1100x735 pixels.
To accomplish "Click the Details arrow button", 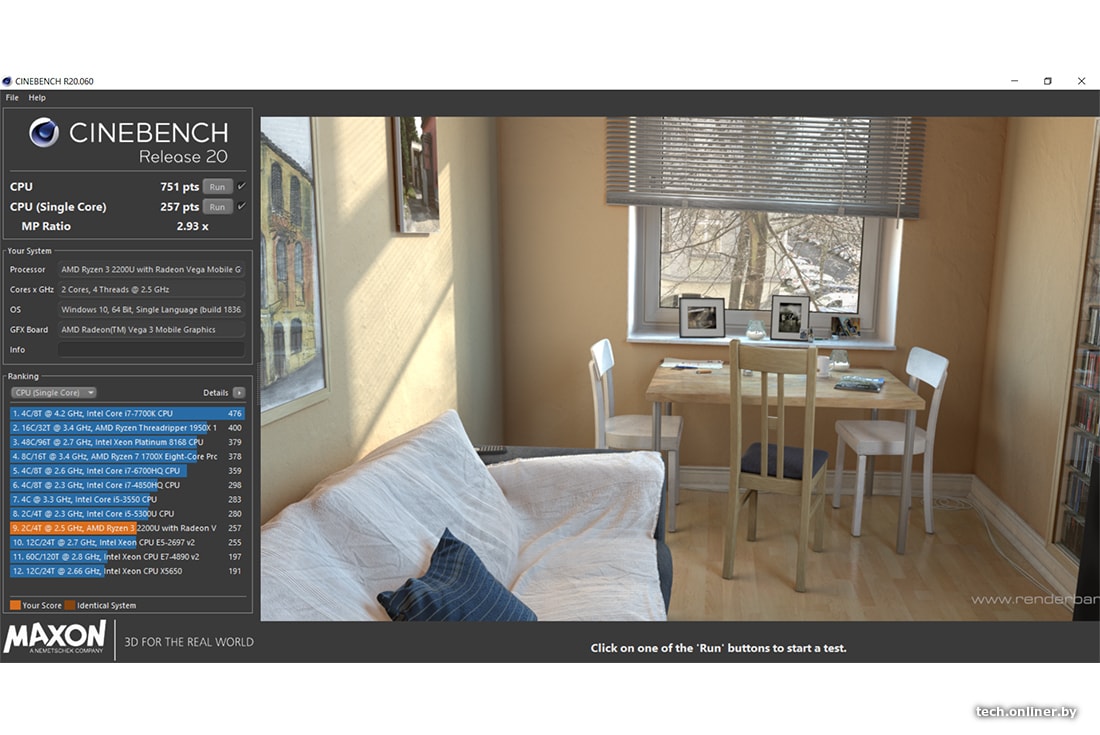I will [x=239, y=393].
